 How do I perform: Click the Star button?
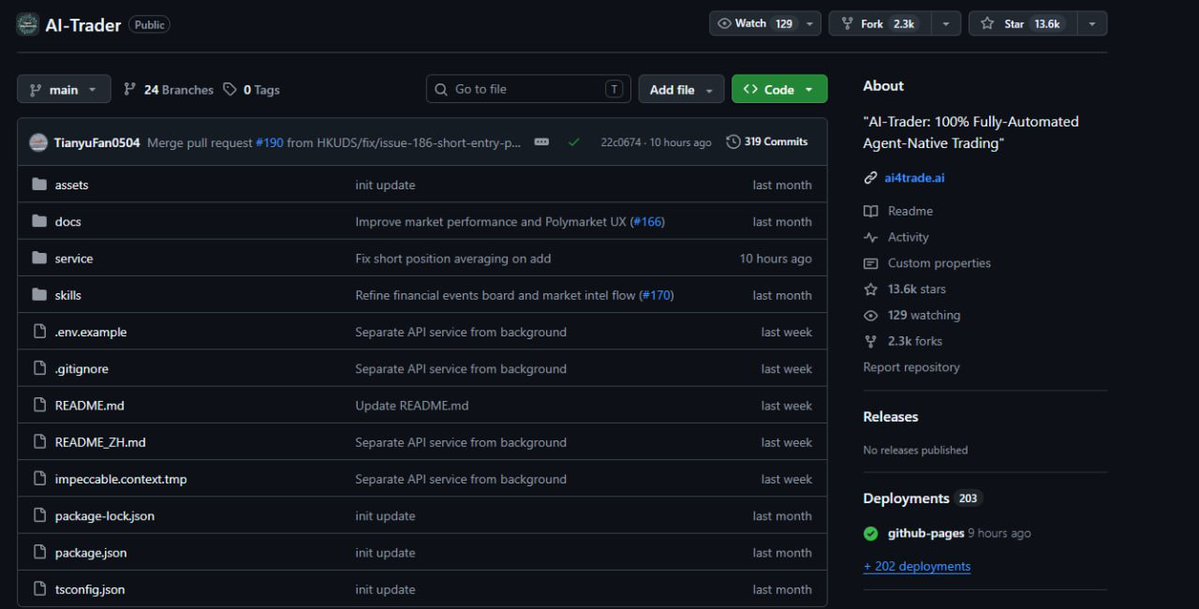point(1023,24)
